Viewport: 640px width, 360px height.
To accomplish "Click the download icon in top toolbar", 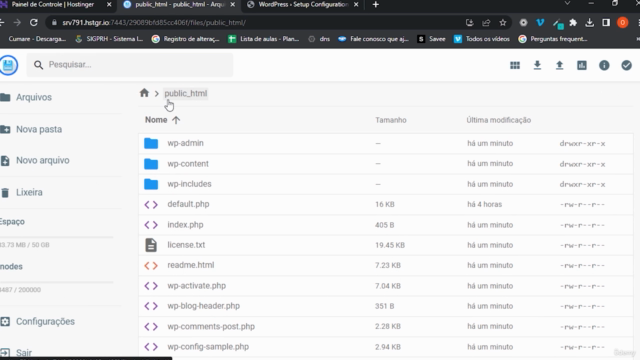I will (x=537, y=65).
